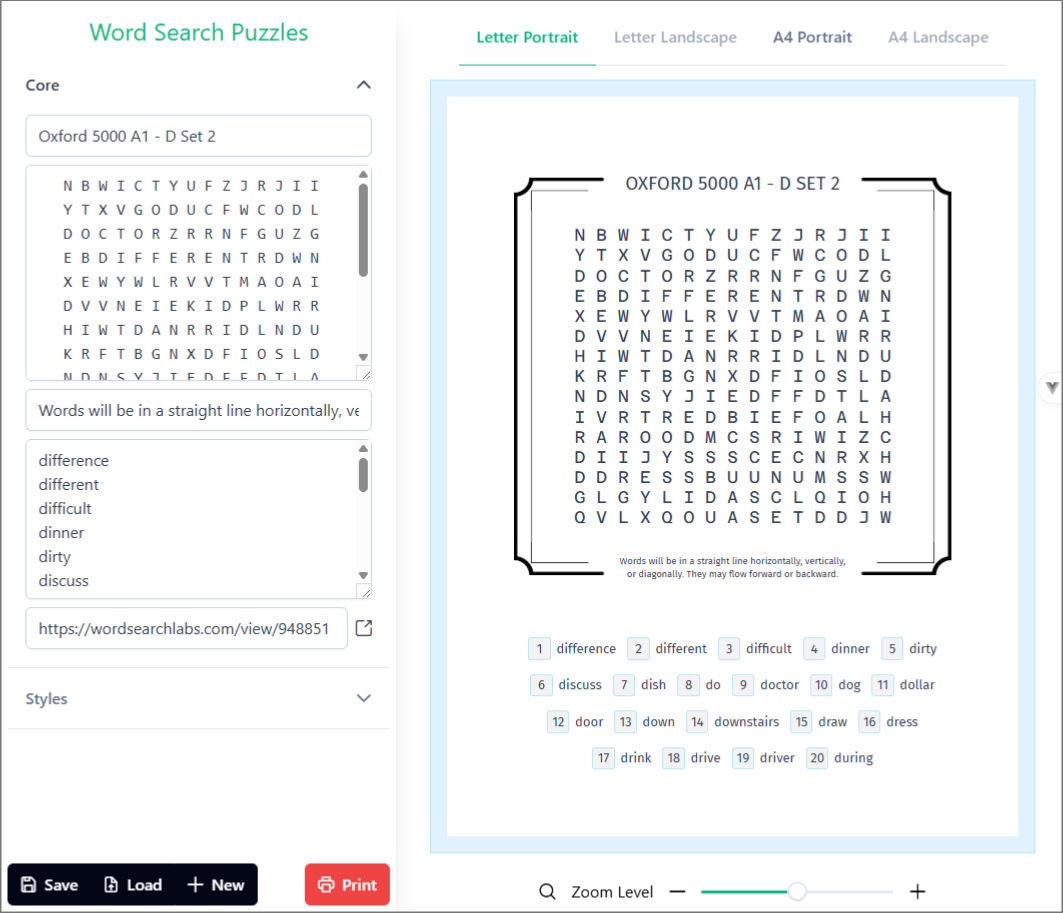
Task: Select the A4 Portrait tab
Action: click(x=812, y=37)
